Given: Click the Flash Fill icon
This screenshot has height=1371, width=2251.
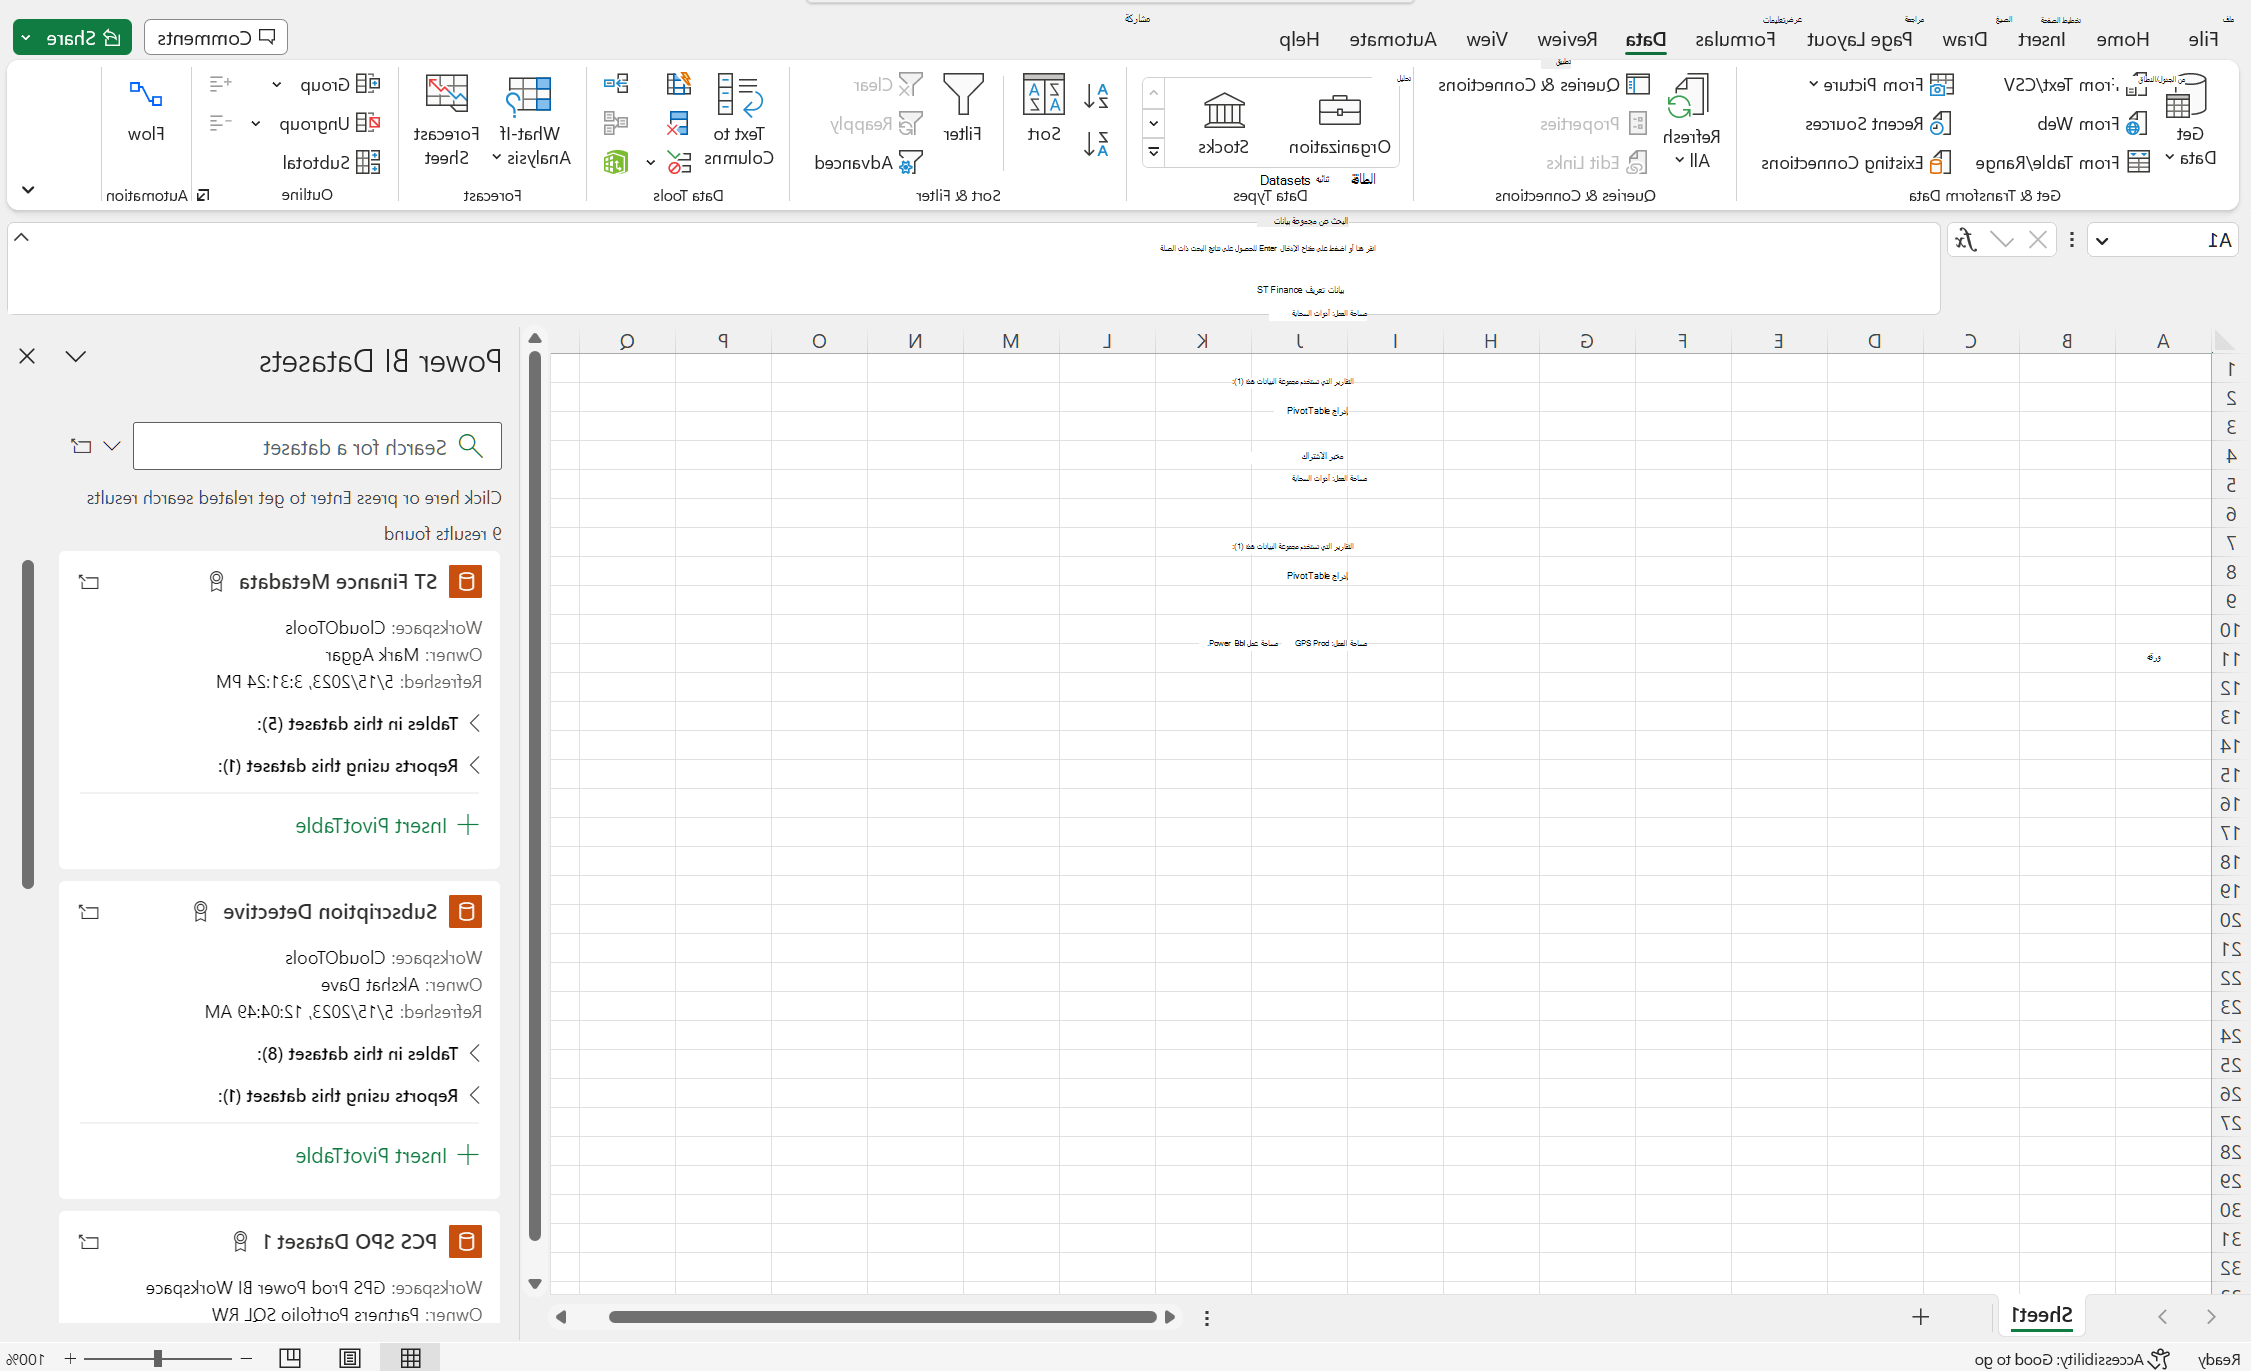Looking at the screenshot, I should click(679, 85).
